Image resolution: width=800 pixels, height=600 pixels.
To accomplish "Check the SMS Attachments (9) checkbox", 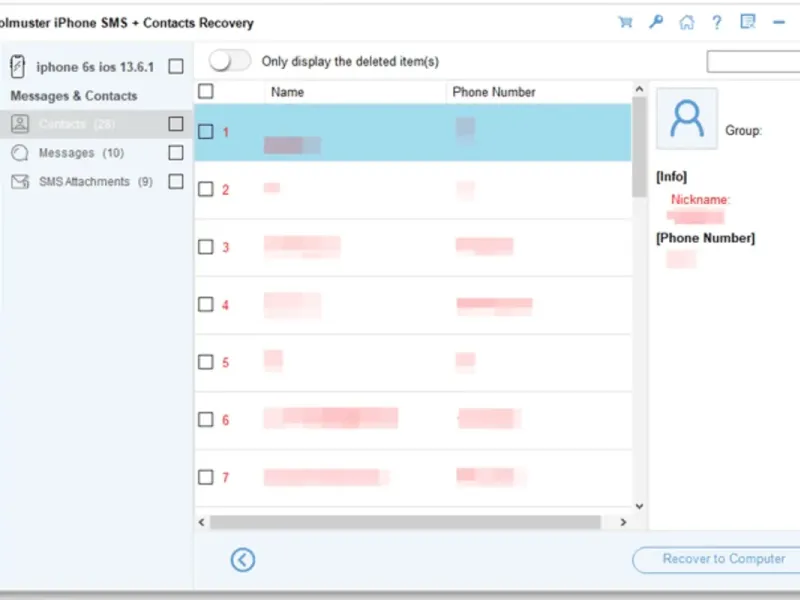I will point(176,182).
